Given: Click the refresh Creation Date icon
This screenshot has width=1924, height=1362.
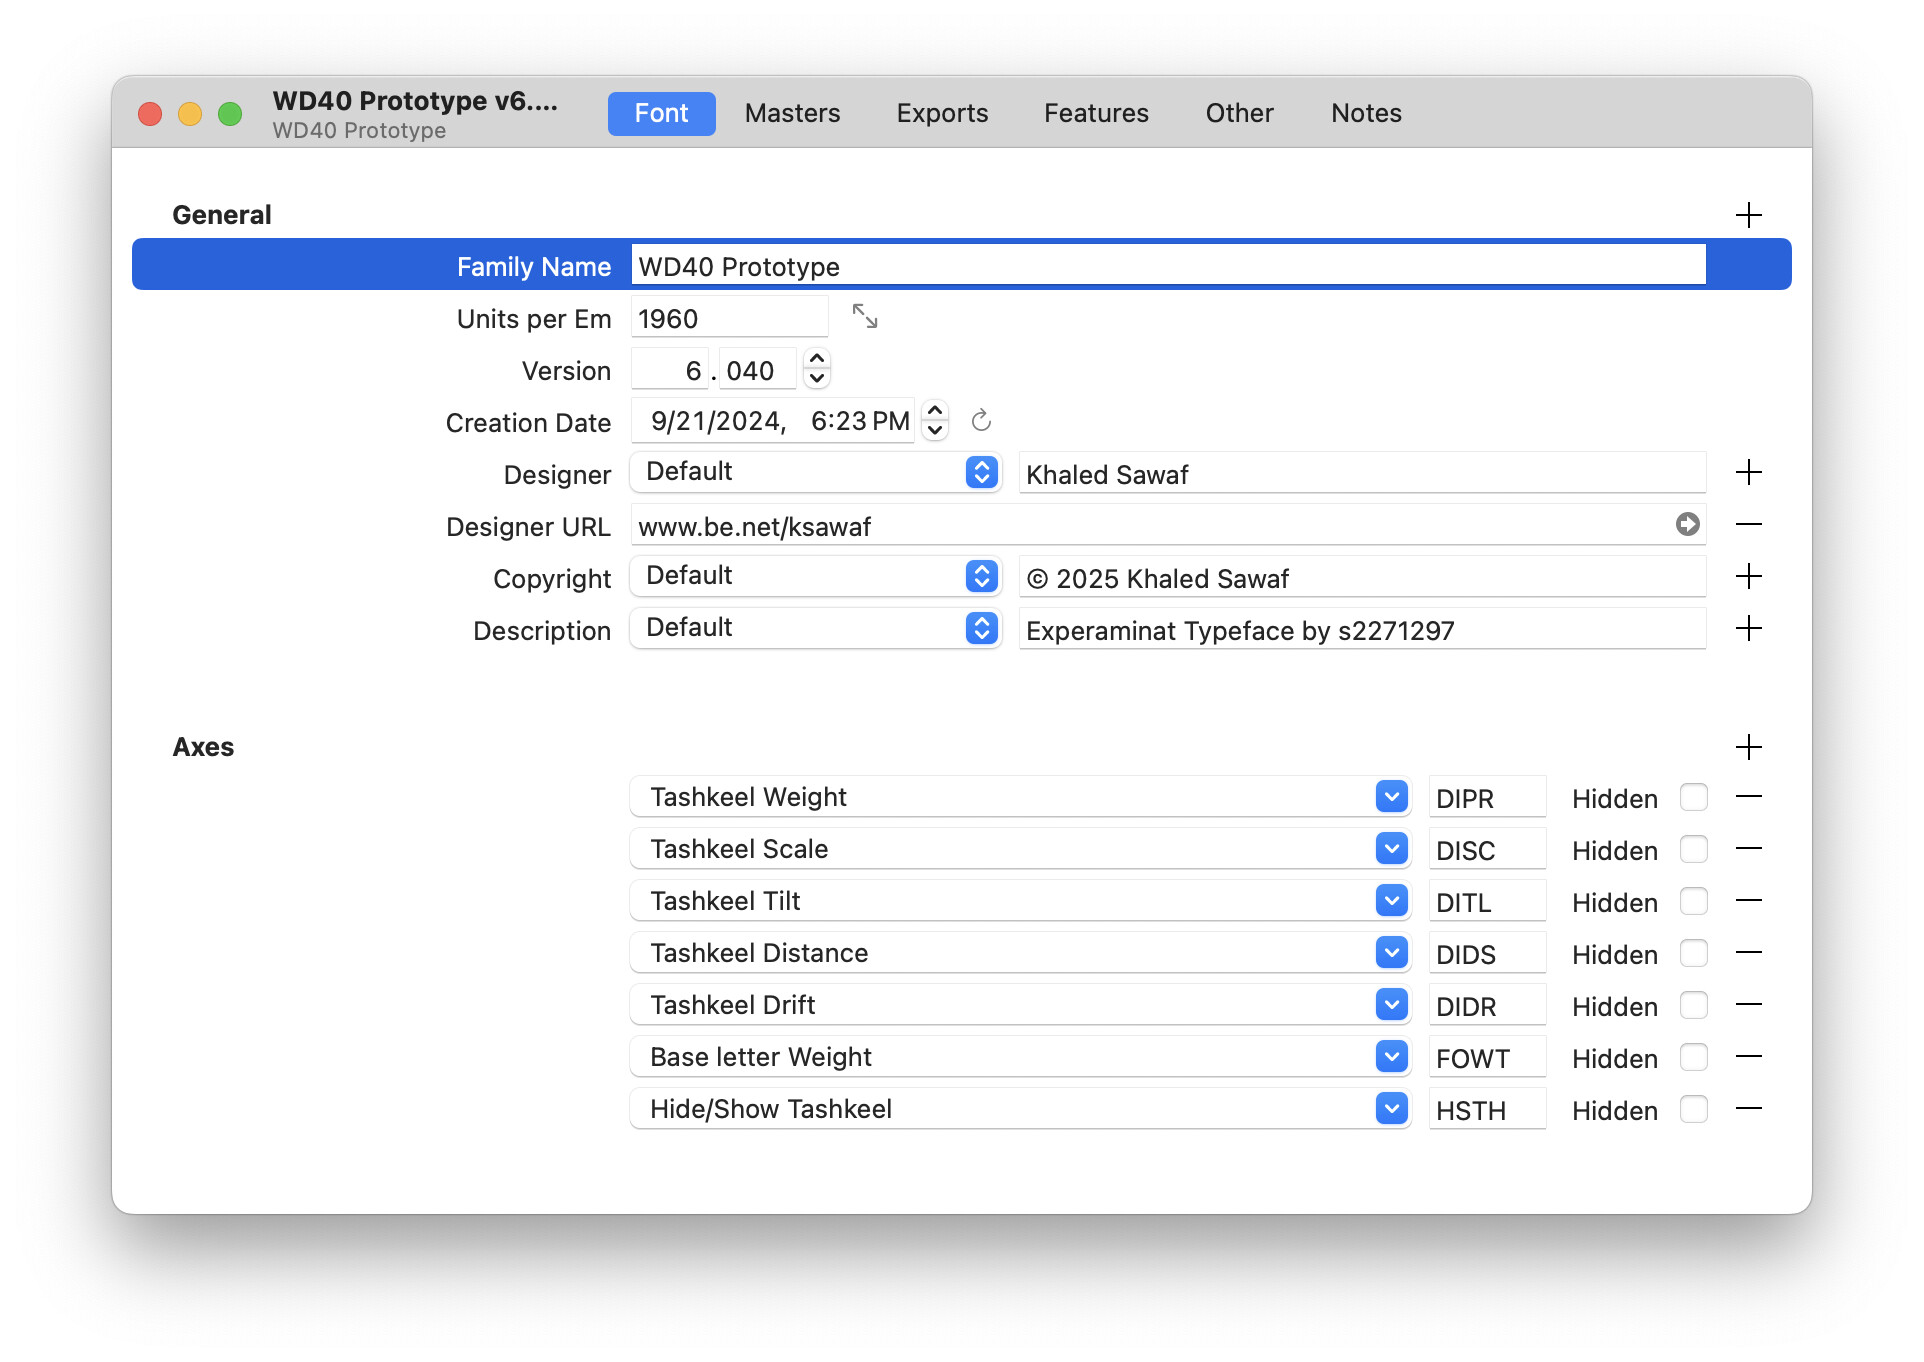Looking at the screenshot, I should (981, 421).
